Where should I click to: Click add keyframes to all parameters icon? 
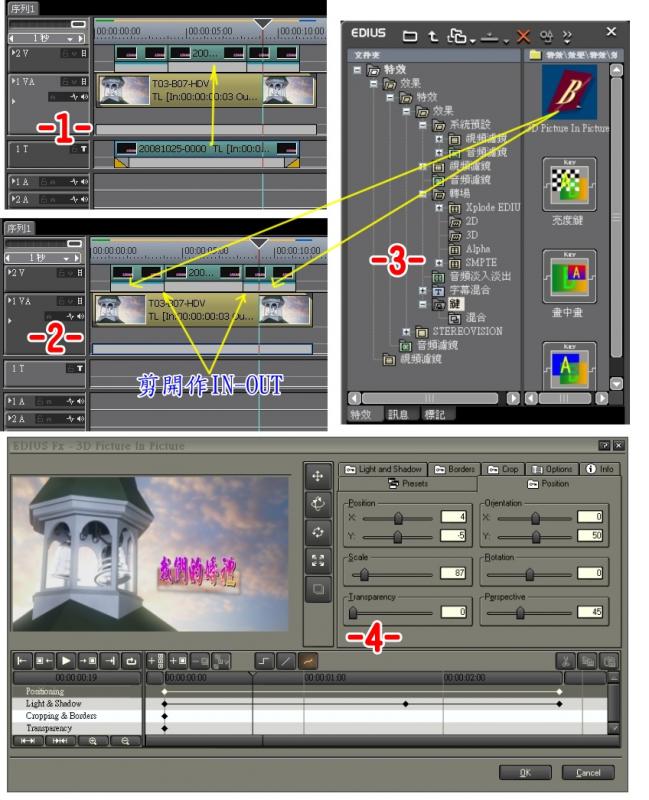155,661
